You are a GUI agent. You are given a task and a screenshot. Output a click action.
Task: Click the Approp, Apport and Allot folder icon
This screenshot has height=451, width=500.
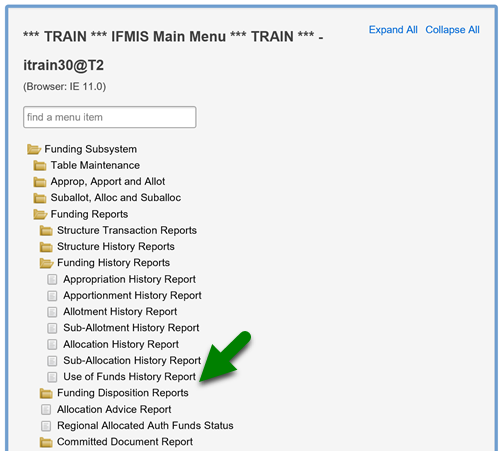tap(40, 182)
